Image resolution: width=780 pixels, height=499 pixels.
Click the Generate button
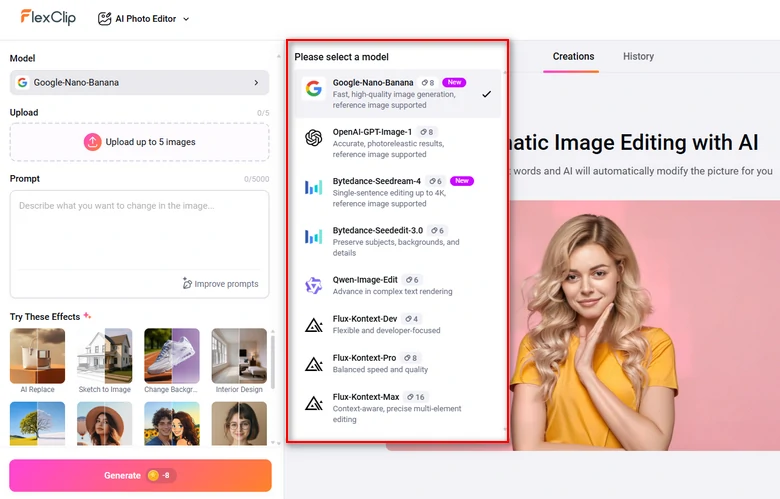tap(140, 476)
